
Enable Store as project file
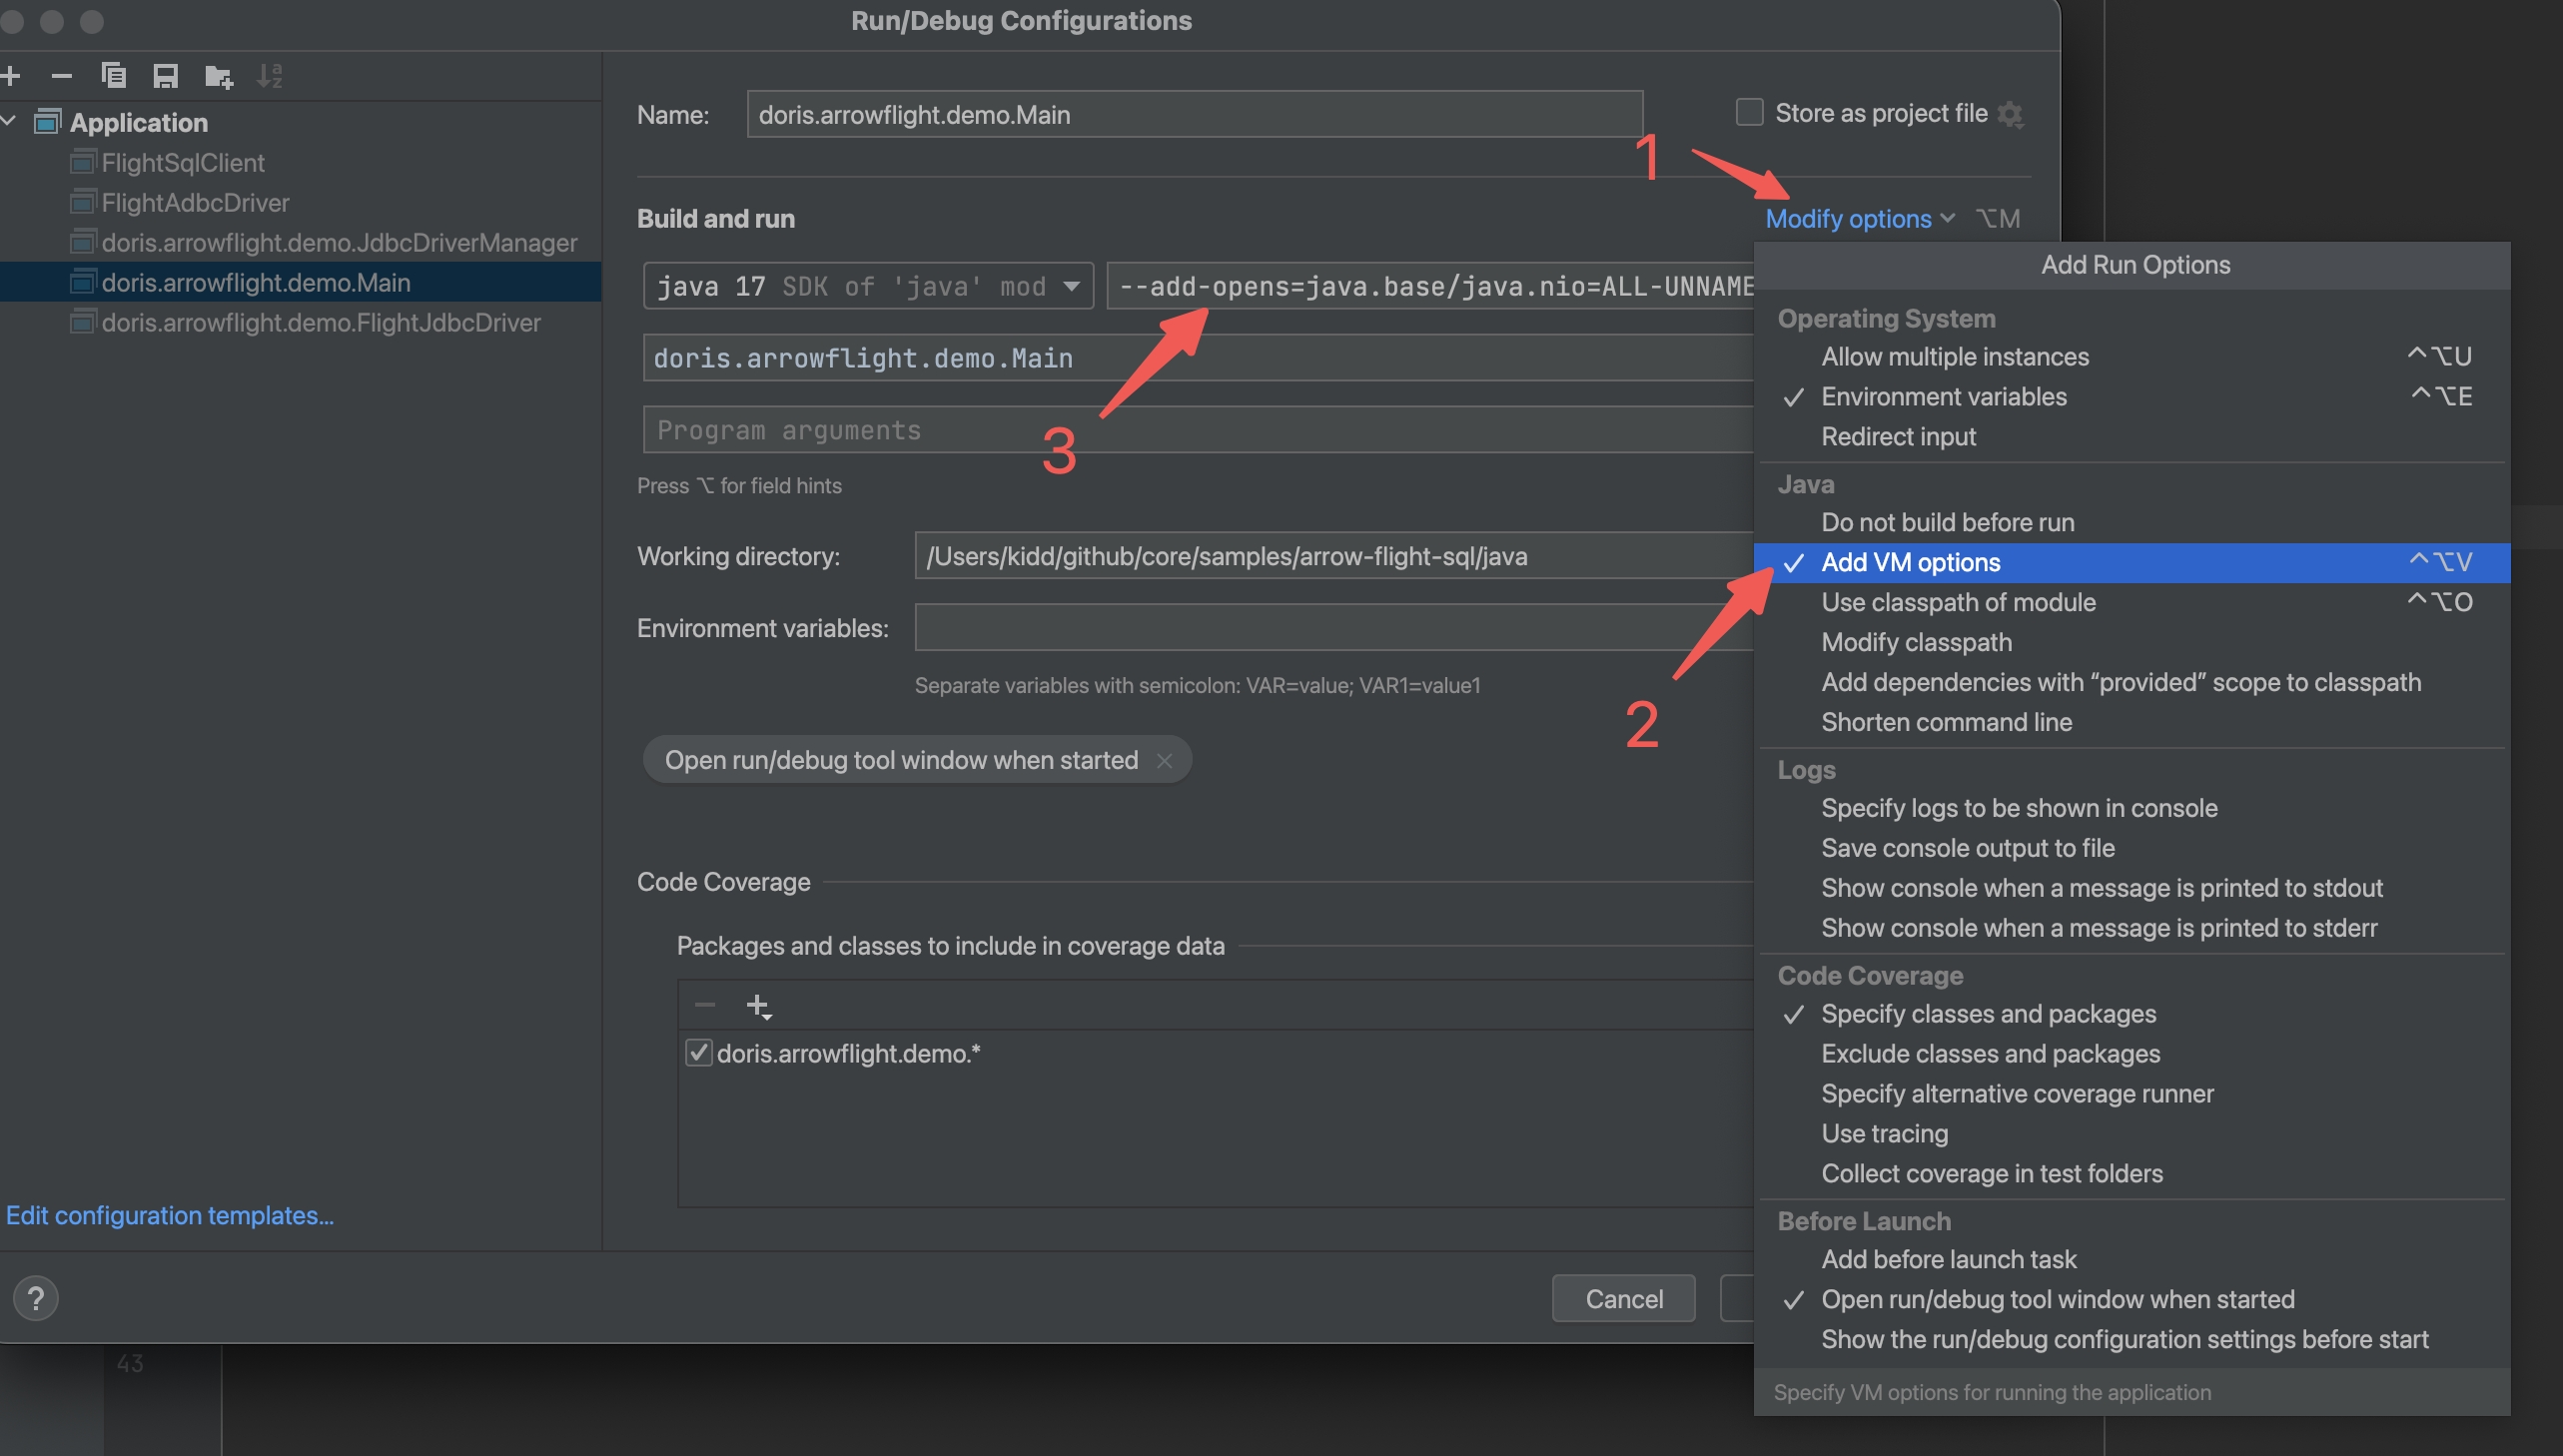[1749, 113]
